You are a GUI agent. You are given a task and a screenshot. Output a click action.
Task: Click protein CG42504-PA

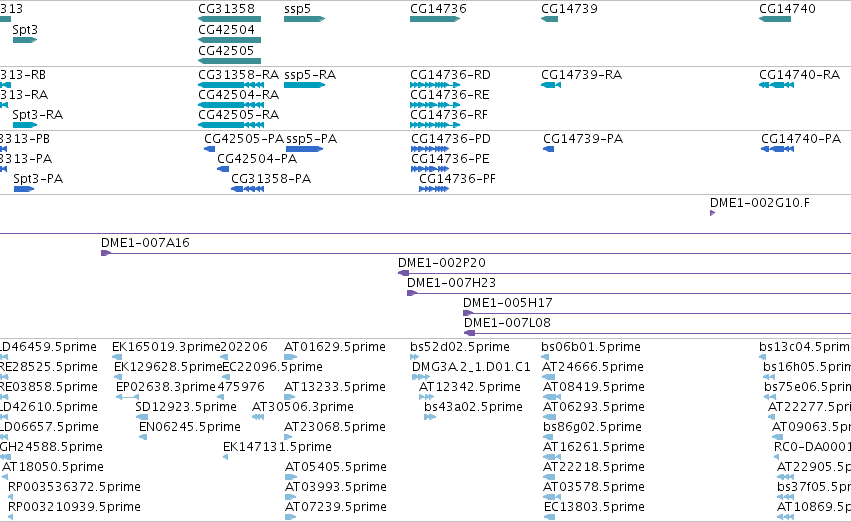coord(257,159)
